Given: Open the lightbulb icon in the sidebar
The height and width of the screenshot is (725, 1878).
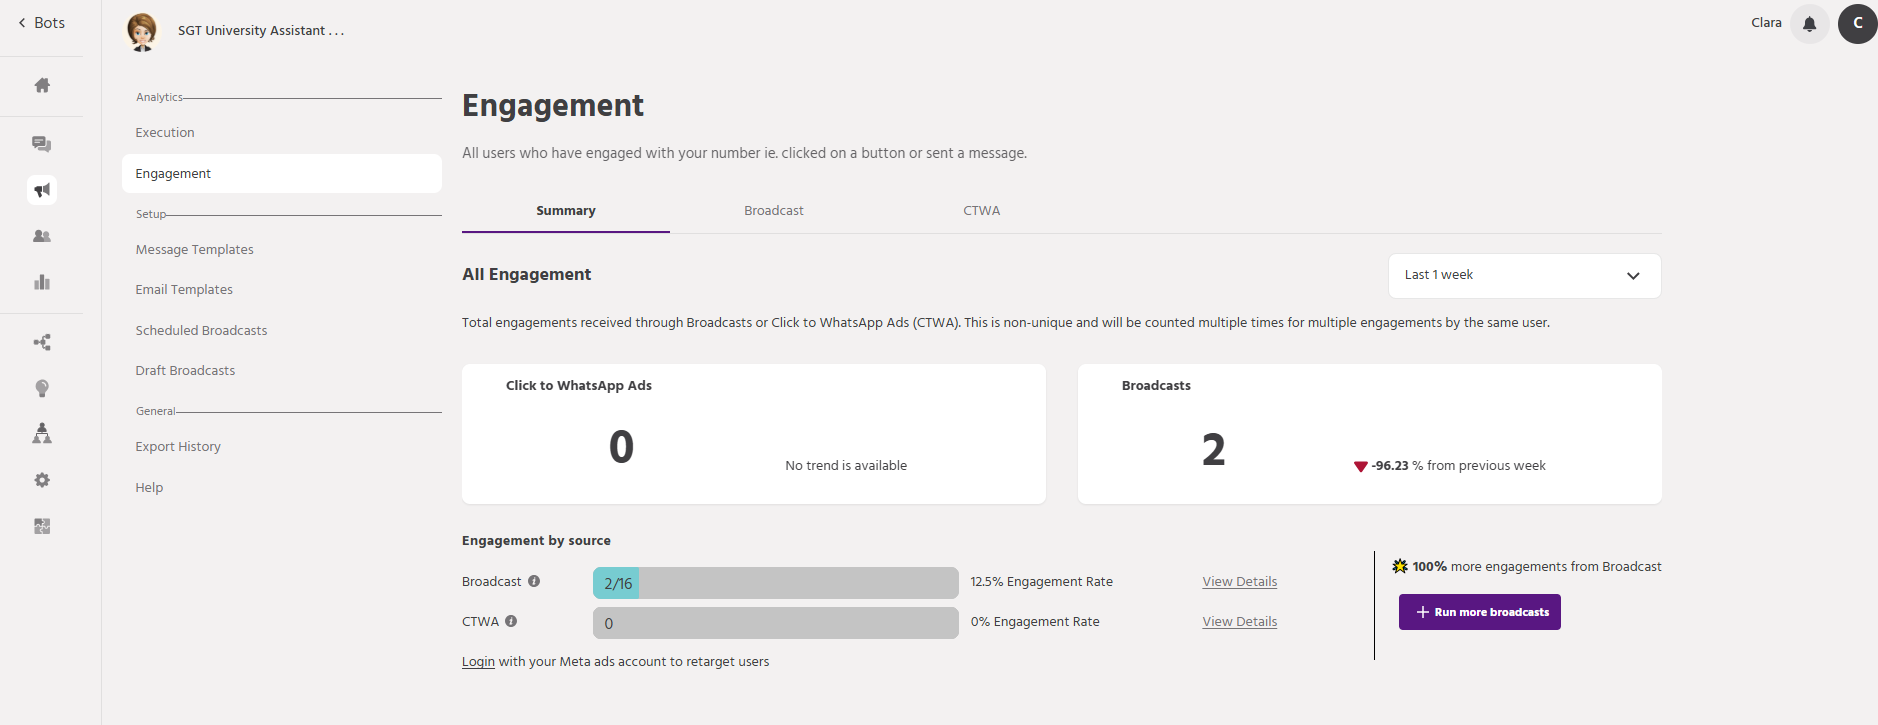Looking at the screenshot, I should (42, 388).
